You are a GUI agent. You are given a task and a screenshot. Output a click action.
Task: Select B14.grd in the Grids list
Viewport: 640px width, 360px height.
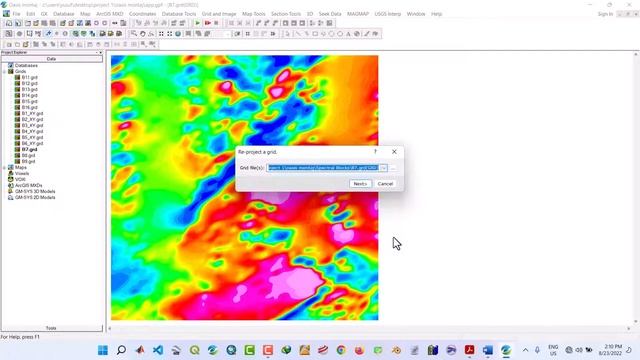coord(29,95)
